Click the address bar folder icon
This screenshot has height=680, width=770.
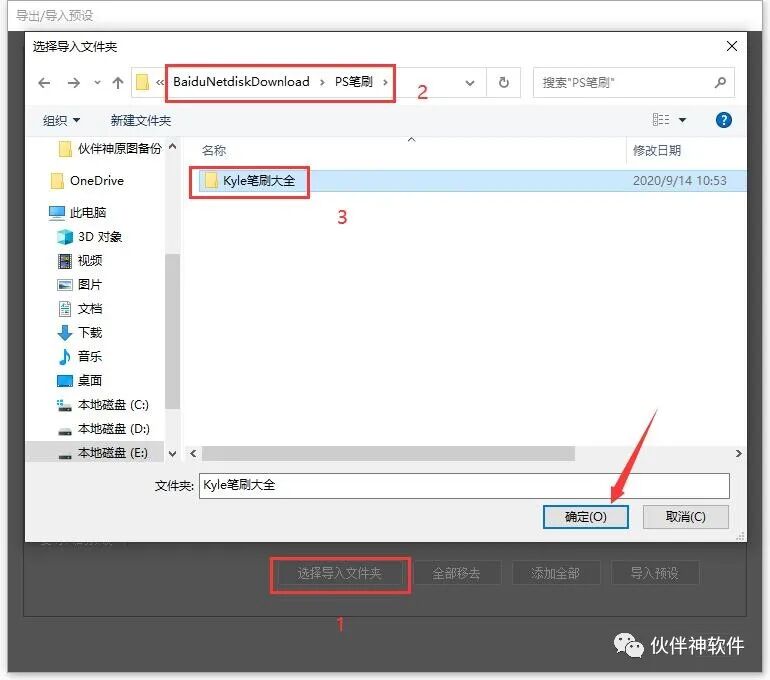coord(142,82)
